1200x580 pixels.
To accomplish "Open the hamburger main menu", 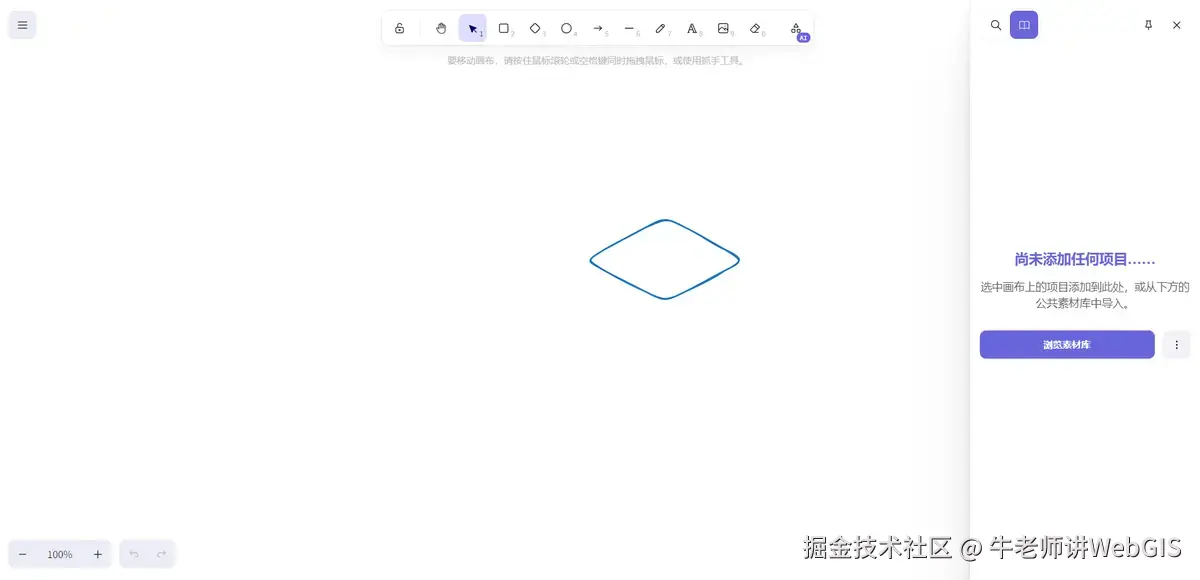I will [x=22, y=25].
